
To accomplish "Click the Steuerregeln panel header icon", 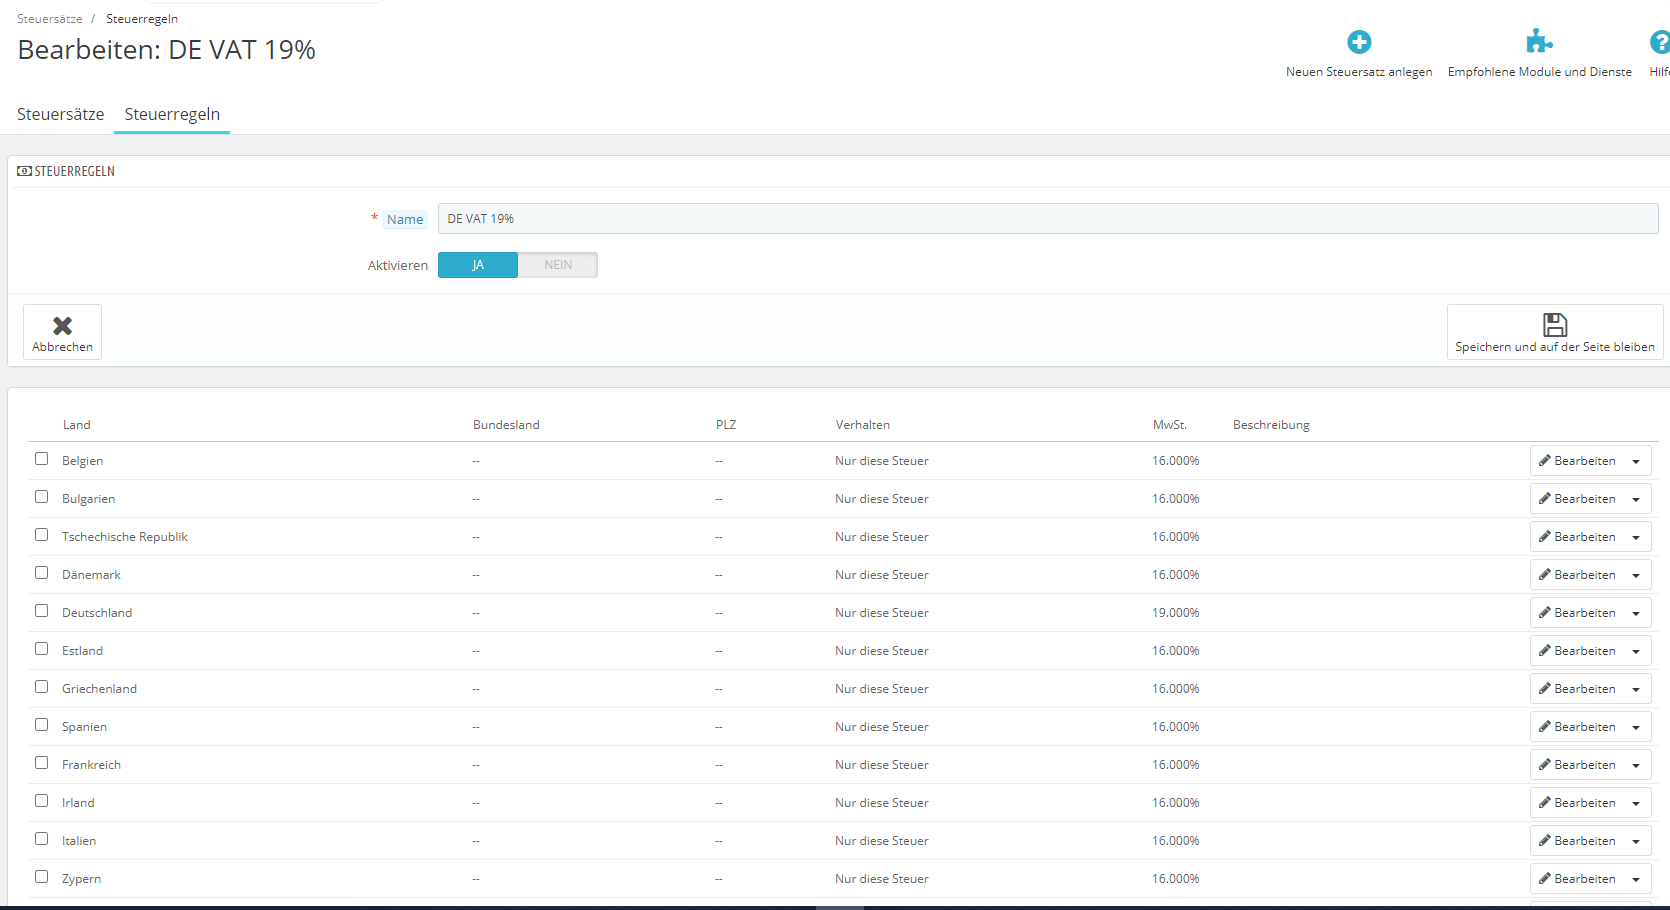I will click(x=24, y=172).
